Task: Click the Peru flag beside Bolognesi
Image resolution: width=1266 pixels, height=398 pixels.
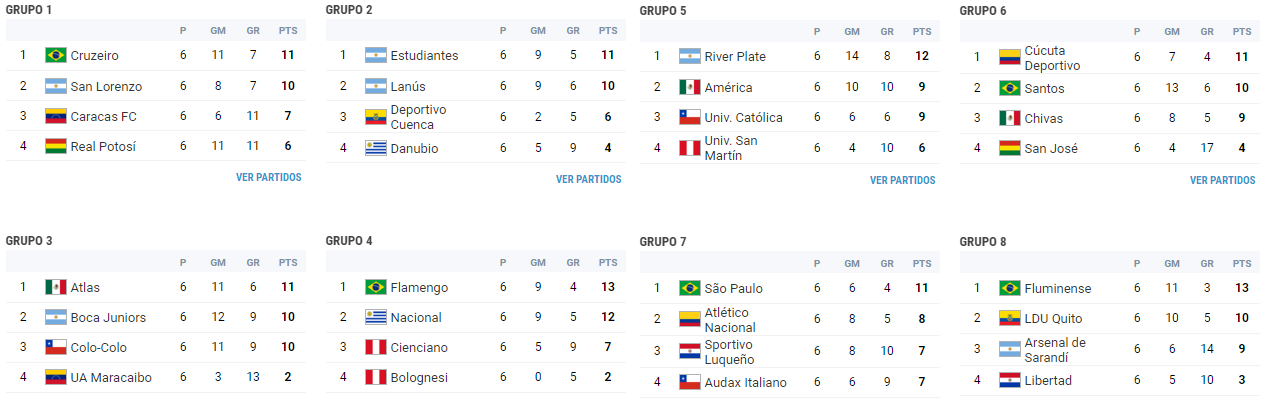Action: tap(376, 378)
